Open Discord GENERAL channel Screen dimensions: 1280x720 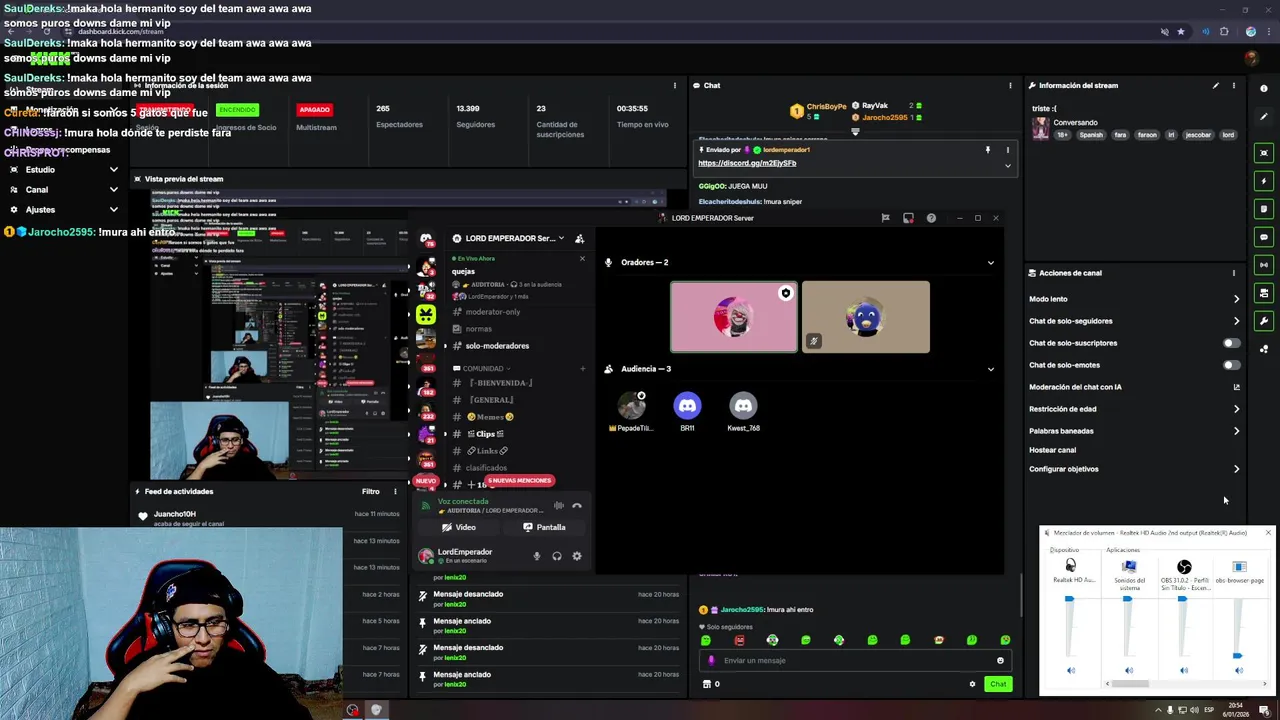[491, 400]
